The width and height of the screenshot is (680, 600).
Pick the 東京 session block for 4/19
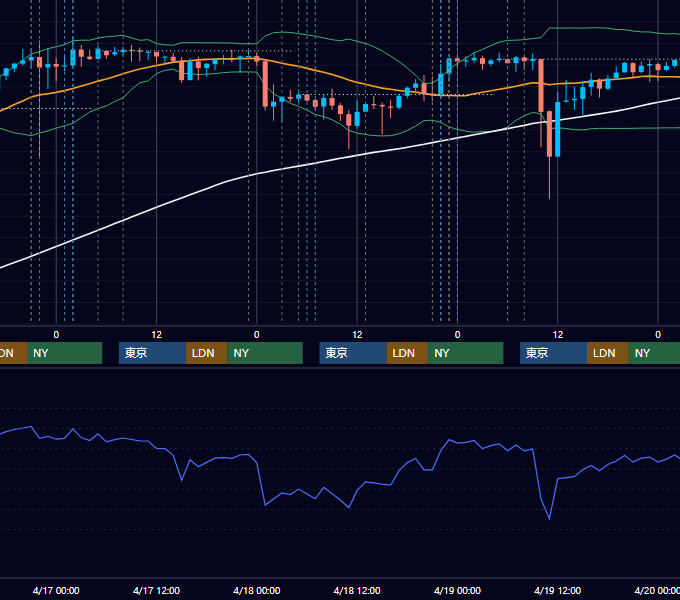[553, 353]
